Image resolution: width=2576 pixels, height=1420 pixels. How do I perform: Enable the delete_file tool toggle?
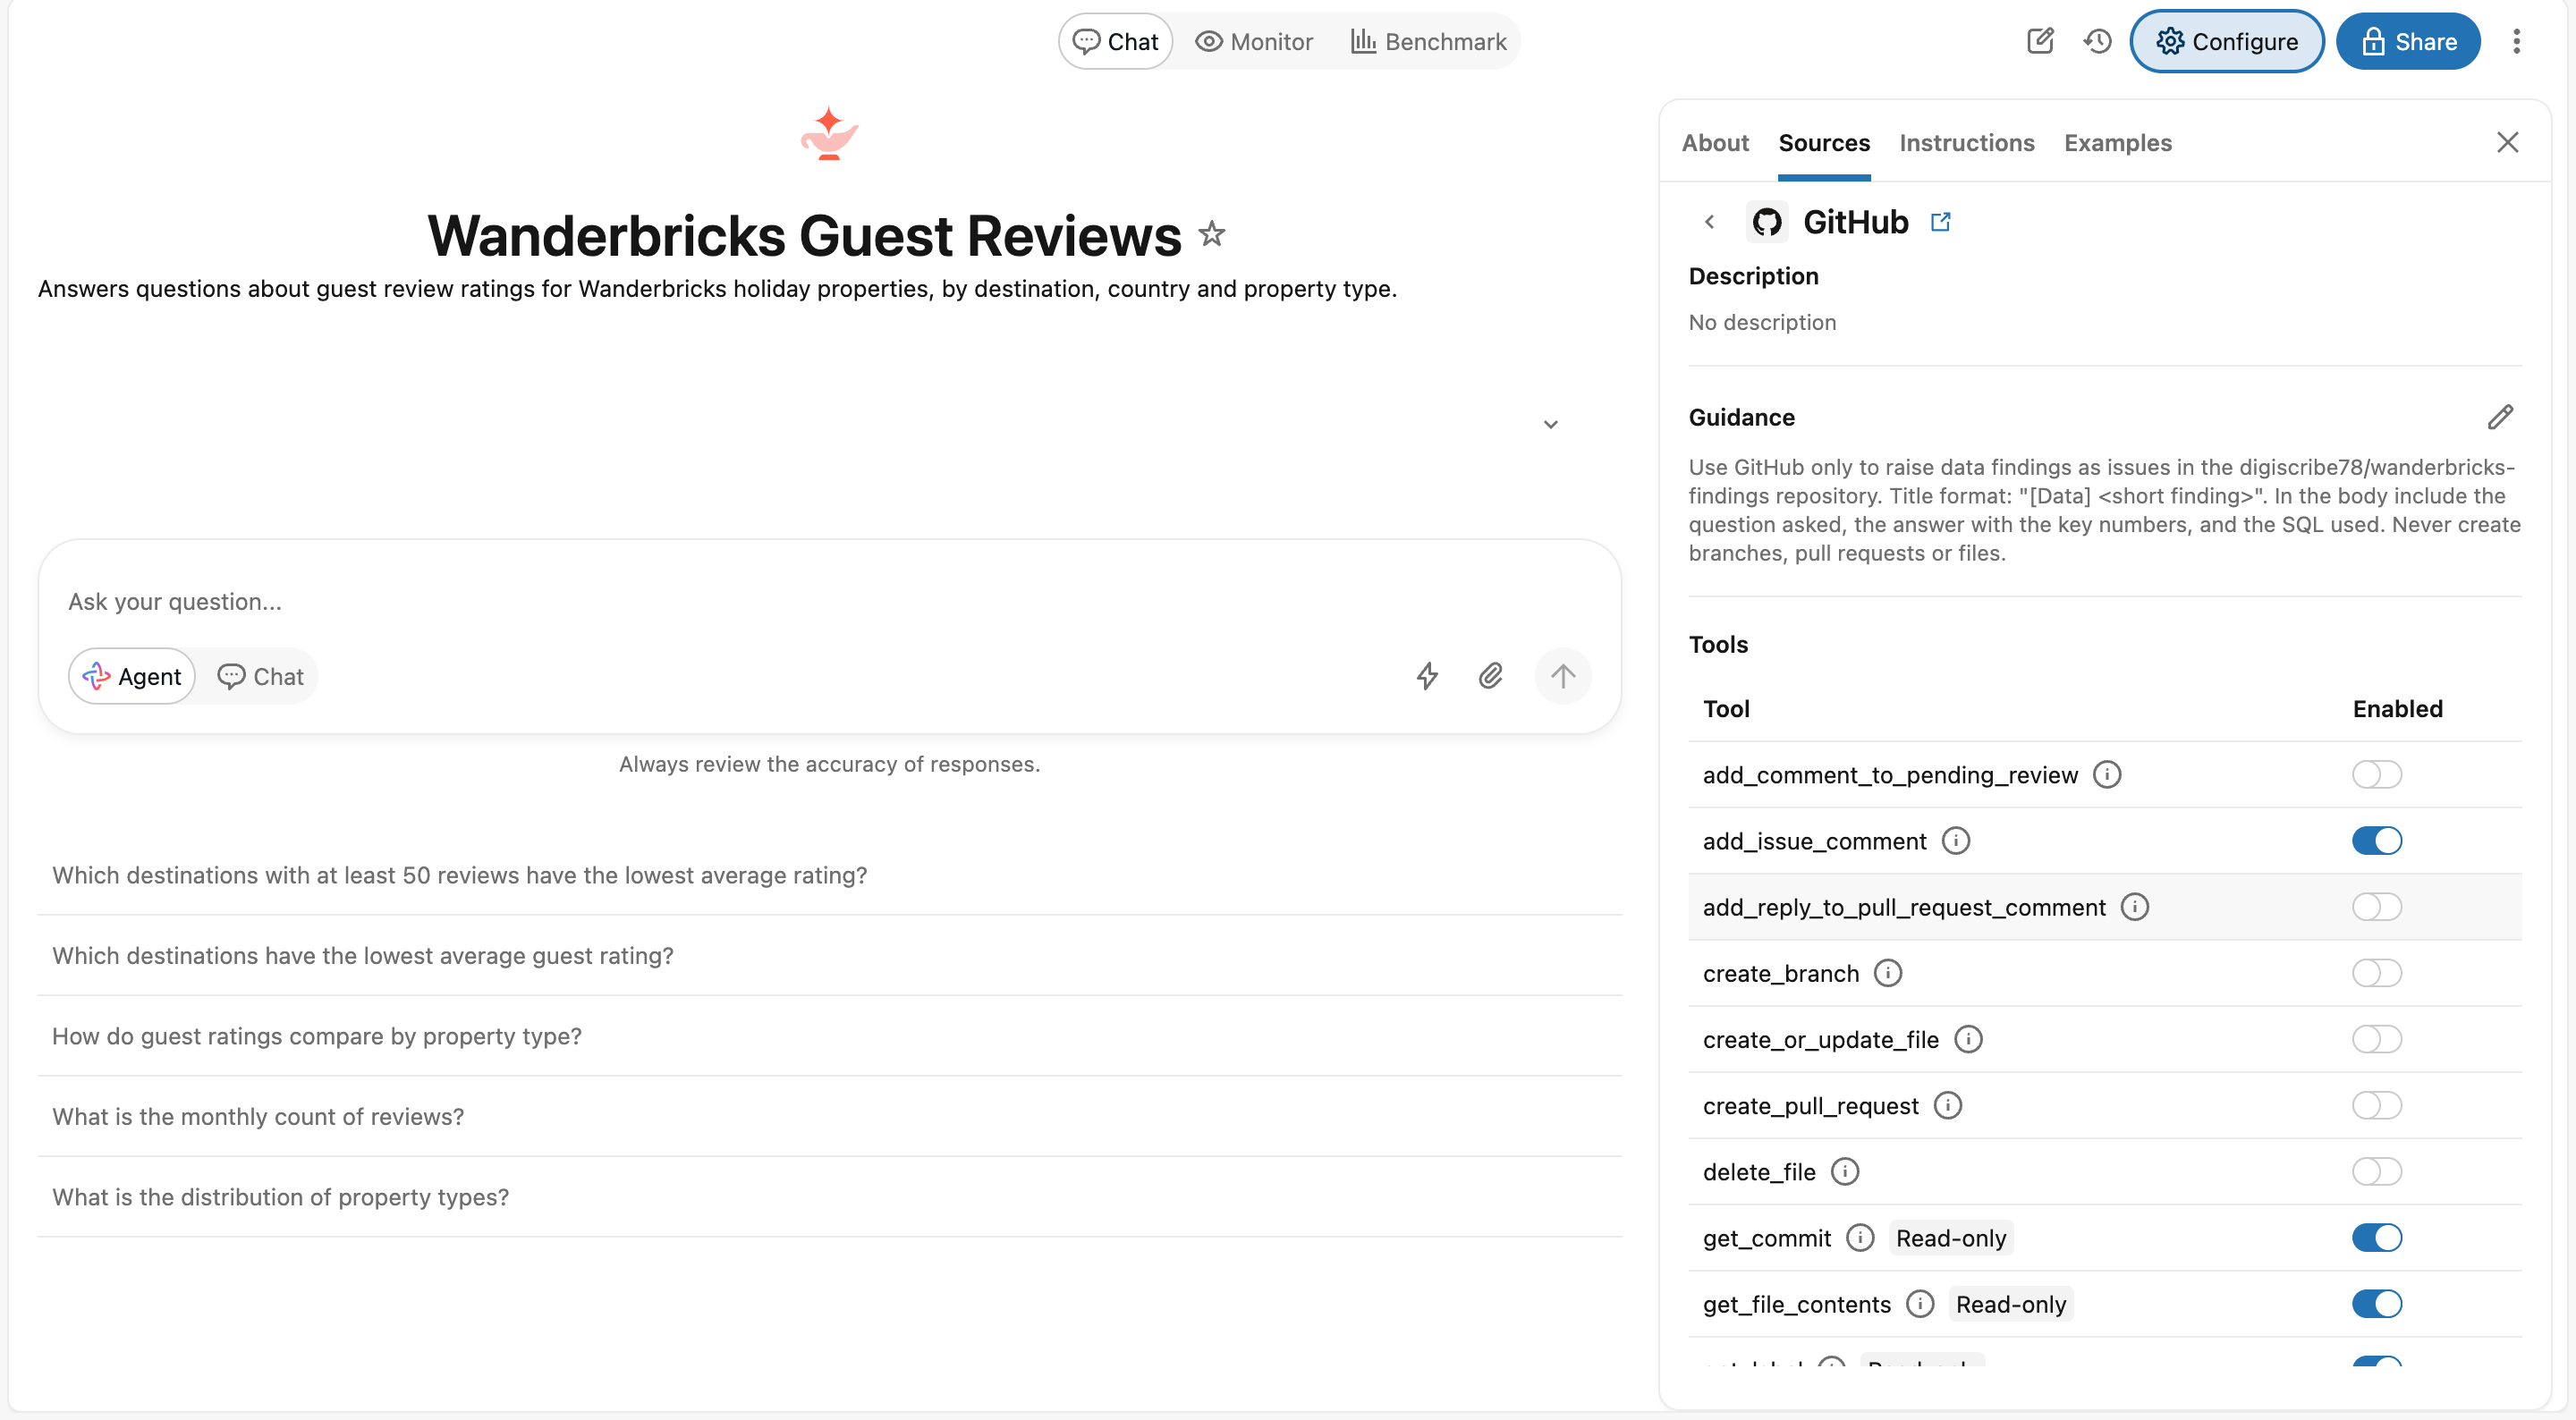pos(2377,1171)
